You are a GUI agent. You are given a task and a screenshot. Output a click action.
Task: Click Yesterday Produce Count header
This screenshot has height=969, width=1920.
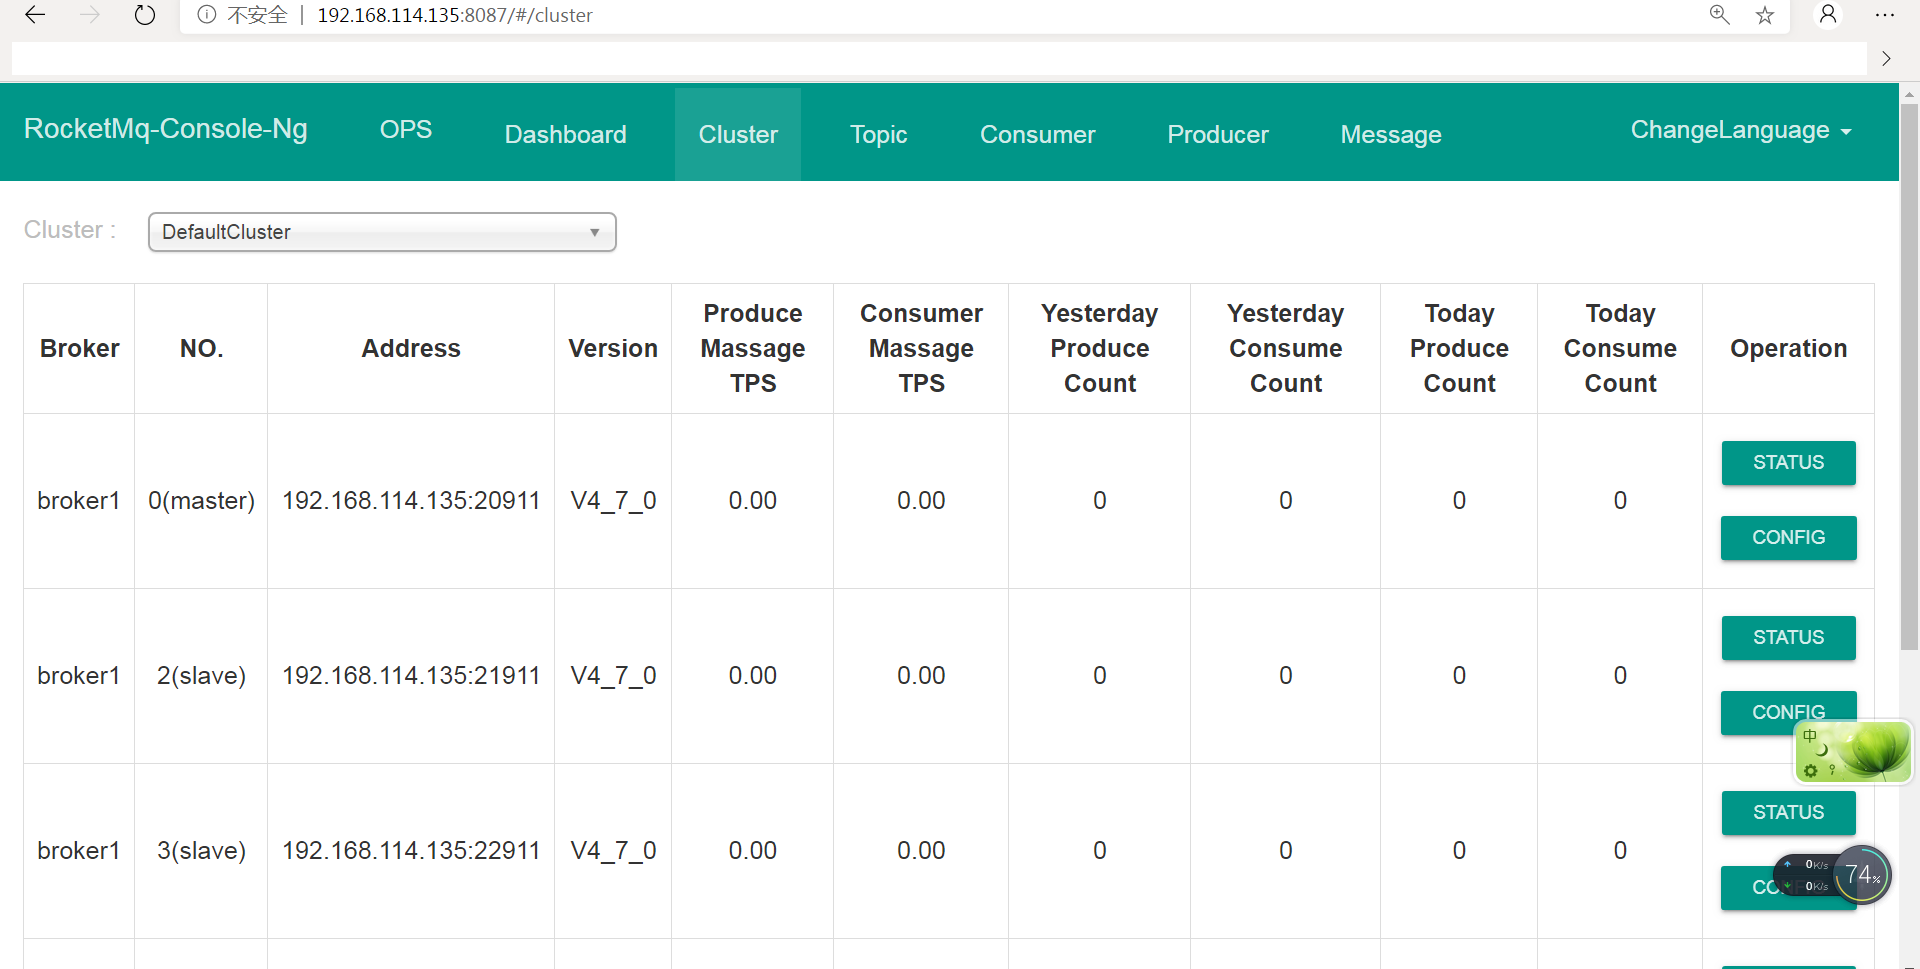point(1100,348)
